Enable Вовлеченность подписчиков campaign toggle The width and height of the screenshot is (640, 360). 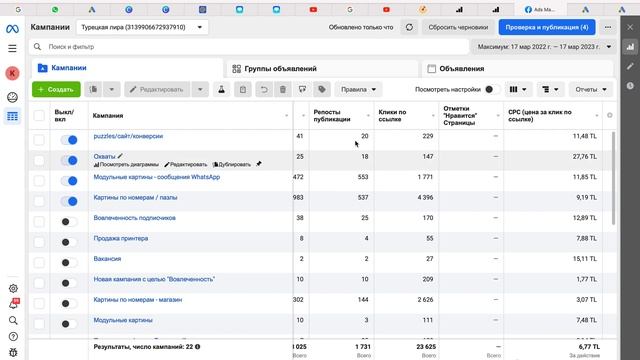(x=69, y=222)
